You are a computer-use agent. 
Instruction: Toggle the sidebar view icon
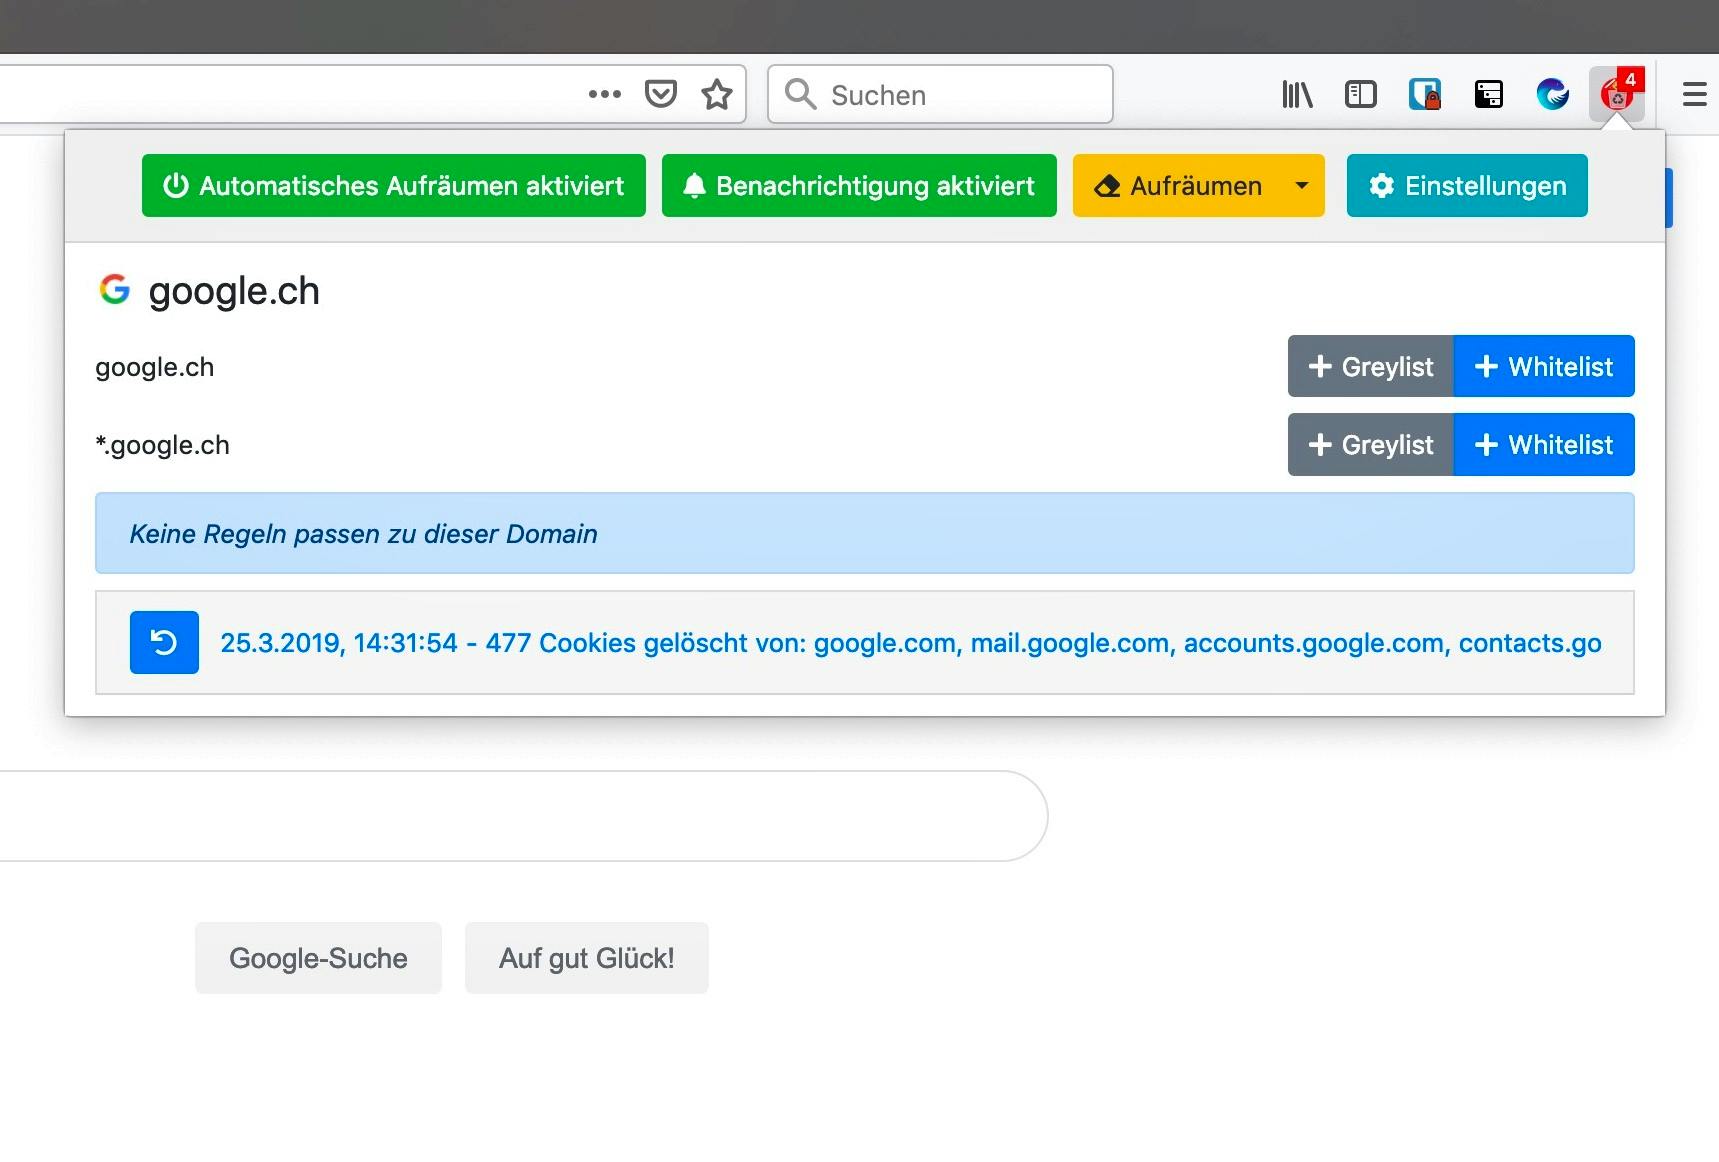click(1361, 95)
